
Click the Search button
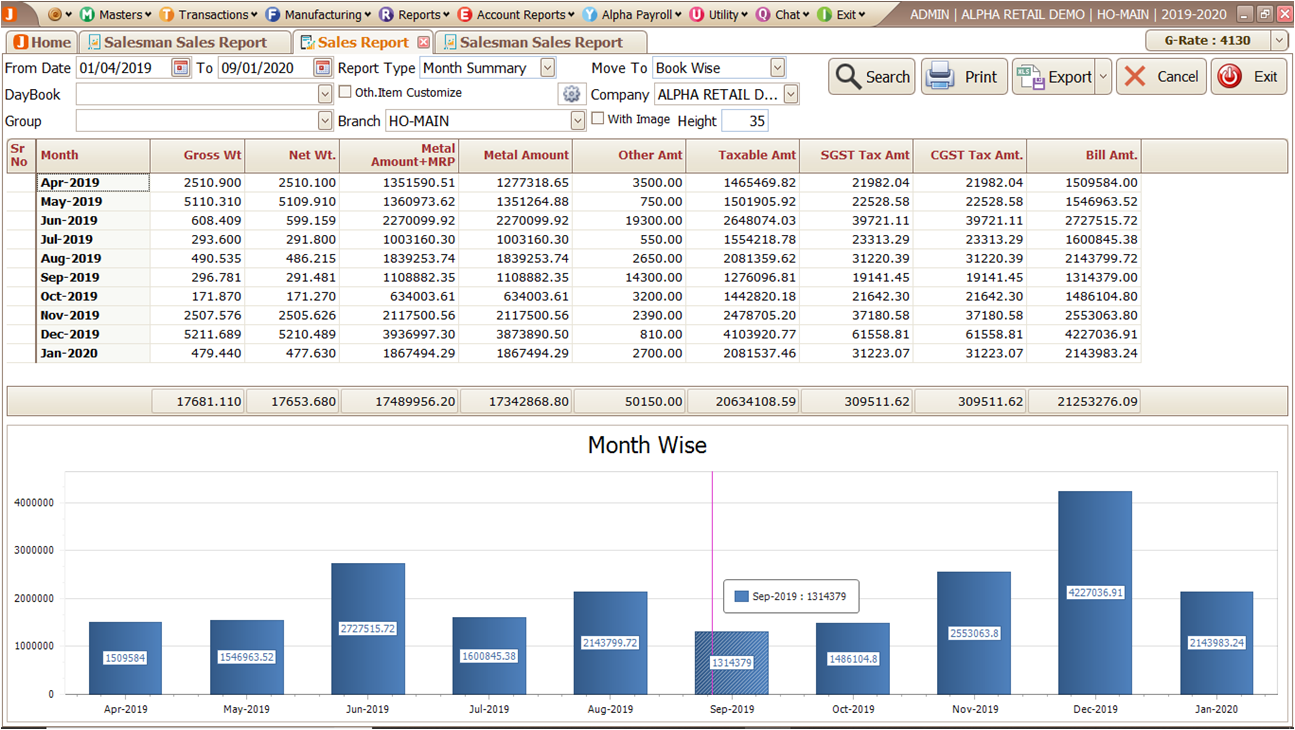(871, 77)
